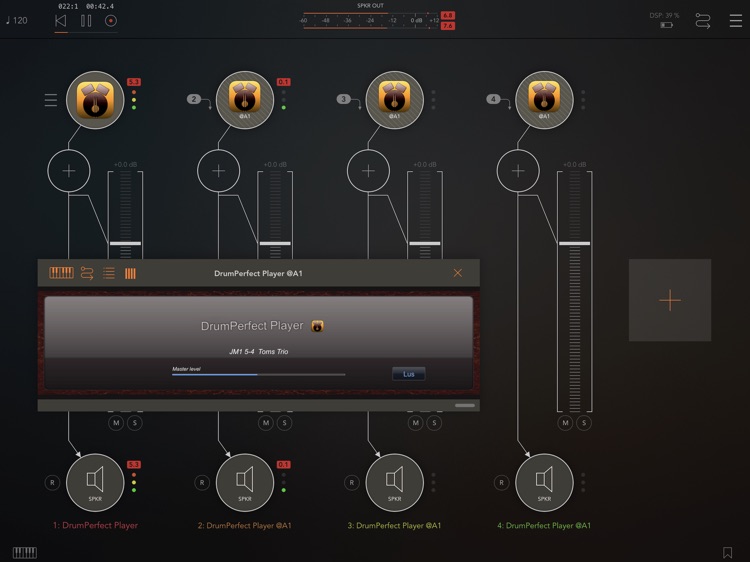
Task: Toggle record arm R on channel 3
Action: click(x=352, y=483)
